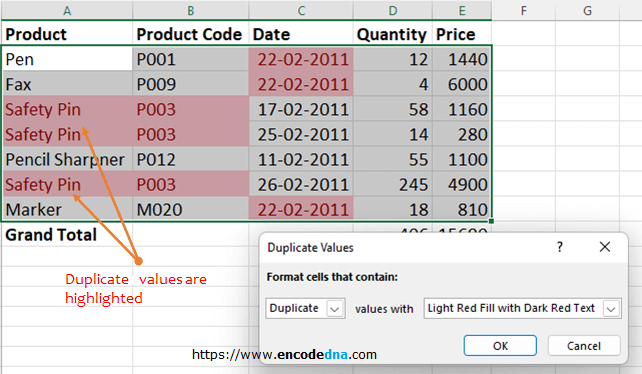Click the Date header cell
The image size is (642, 374).
click(x=301, y=34)
